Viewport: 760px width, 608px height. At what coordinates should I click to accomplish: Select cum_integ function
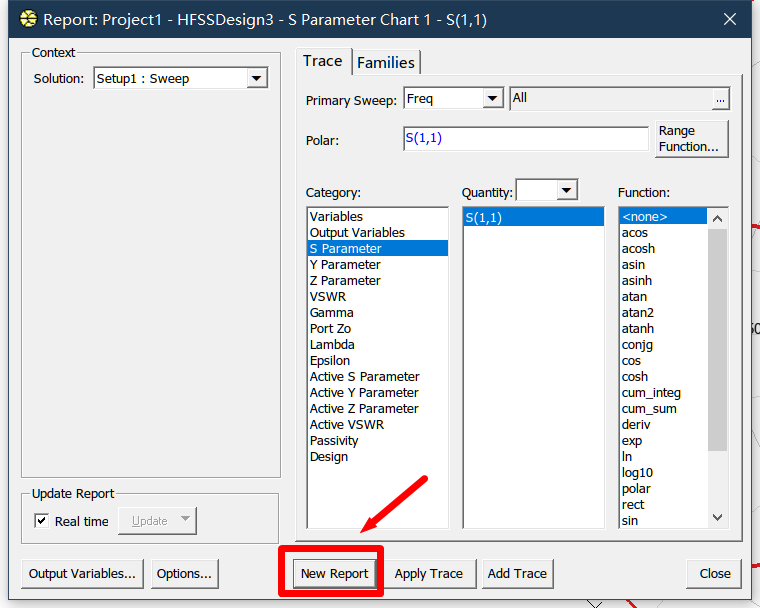pos(663,392)
